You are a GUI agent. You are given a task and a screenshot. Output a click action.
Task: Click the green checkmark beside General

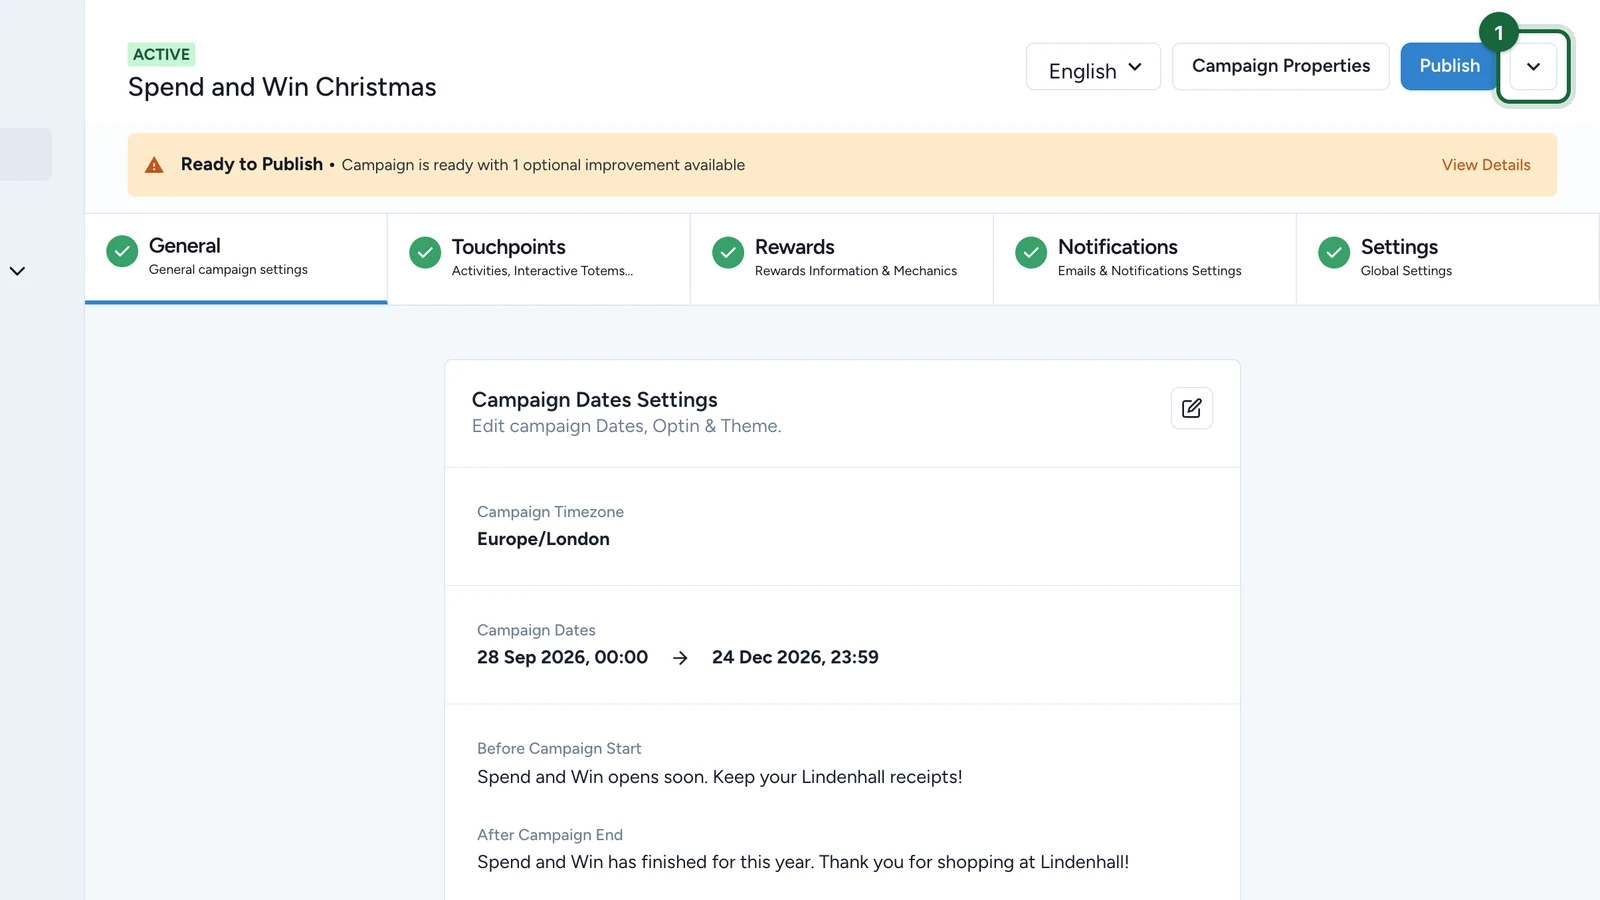click(122, 251)
